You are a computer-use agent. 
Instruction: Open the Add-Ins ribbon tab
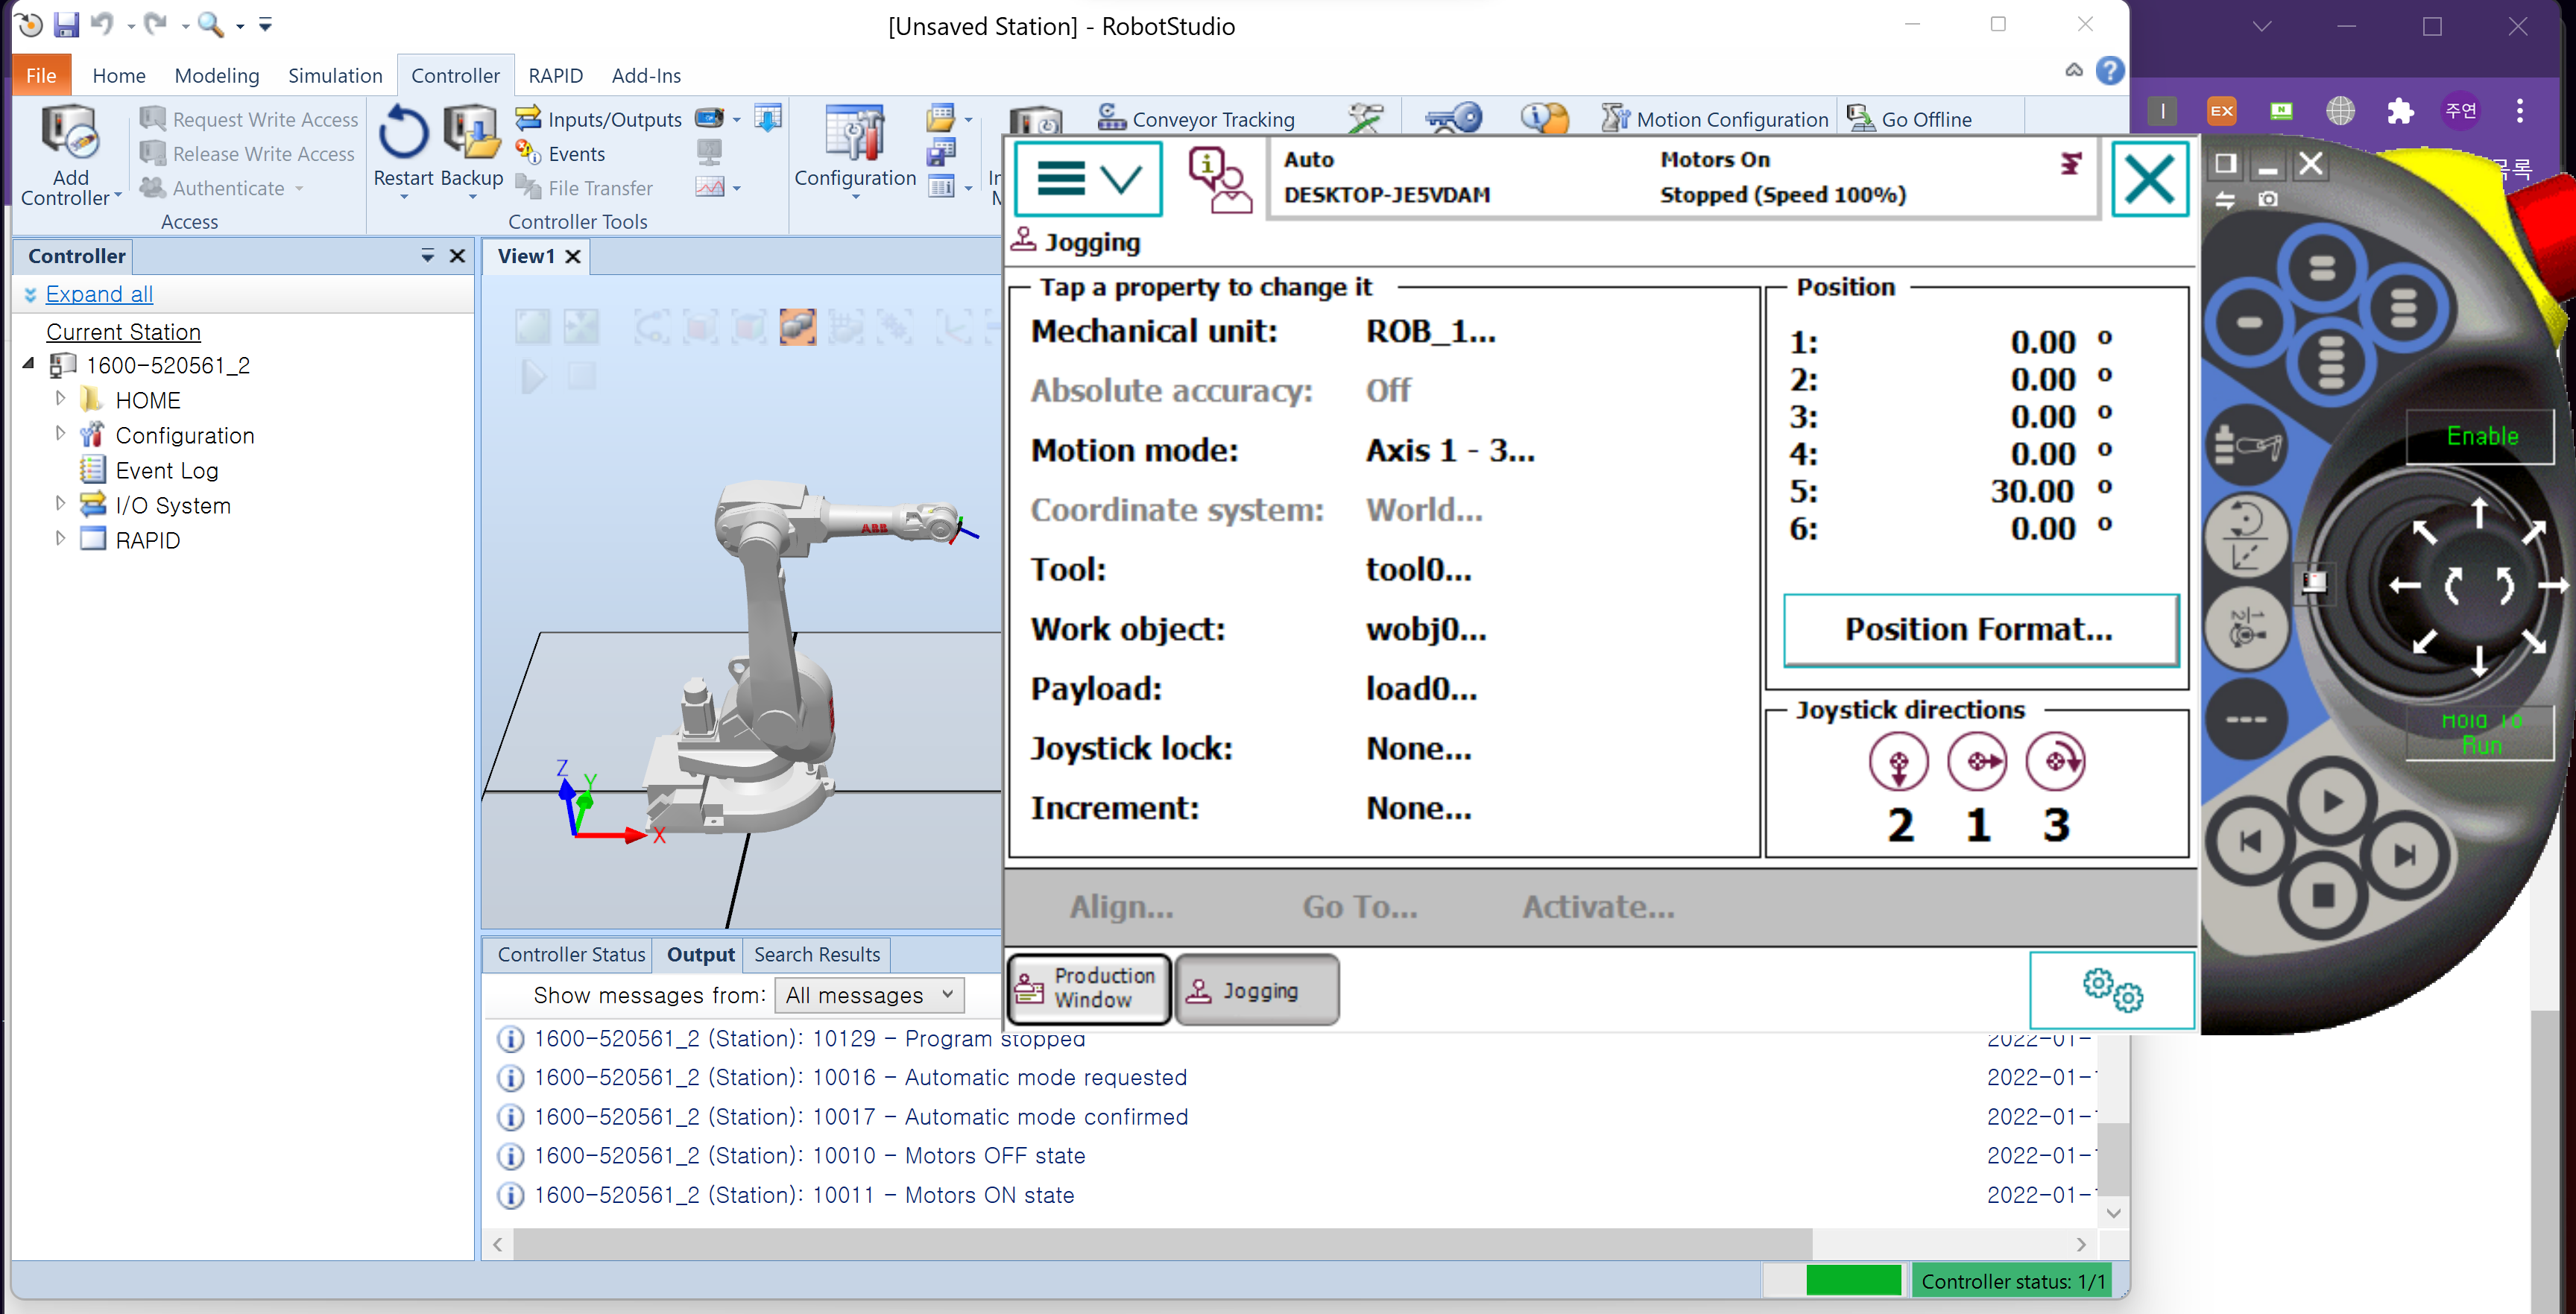pyautogui.click(x=646, y=76)
